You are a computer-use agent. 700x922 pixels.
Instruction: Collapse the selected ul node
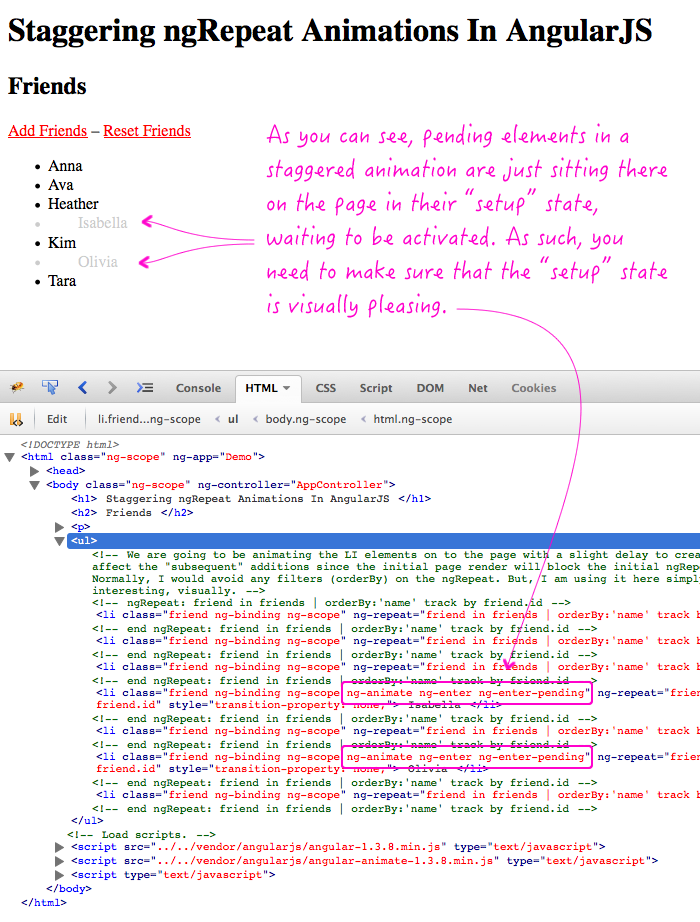59,541
